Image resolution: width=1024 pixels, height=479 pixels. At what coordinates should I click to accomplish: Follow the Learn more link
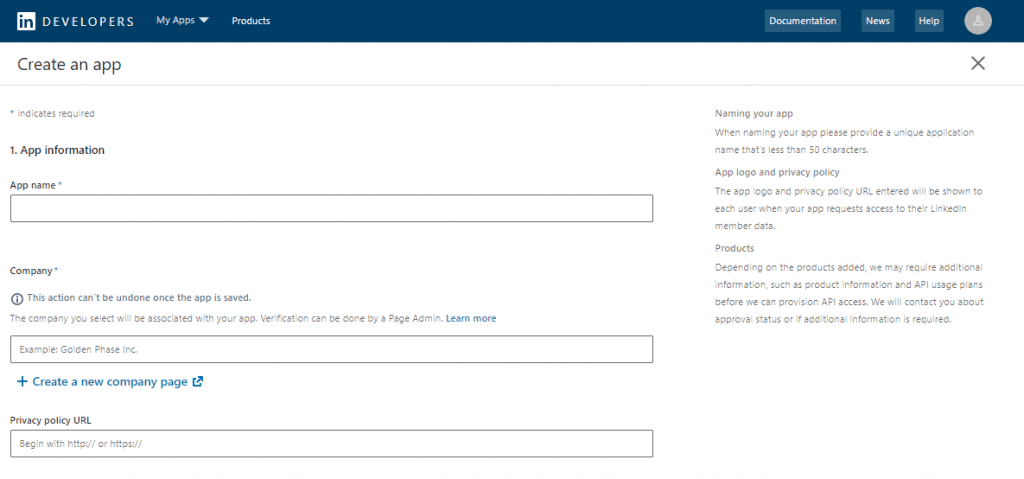[x=471, y=318]
